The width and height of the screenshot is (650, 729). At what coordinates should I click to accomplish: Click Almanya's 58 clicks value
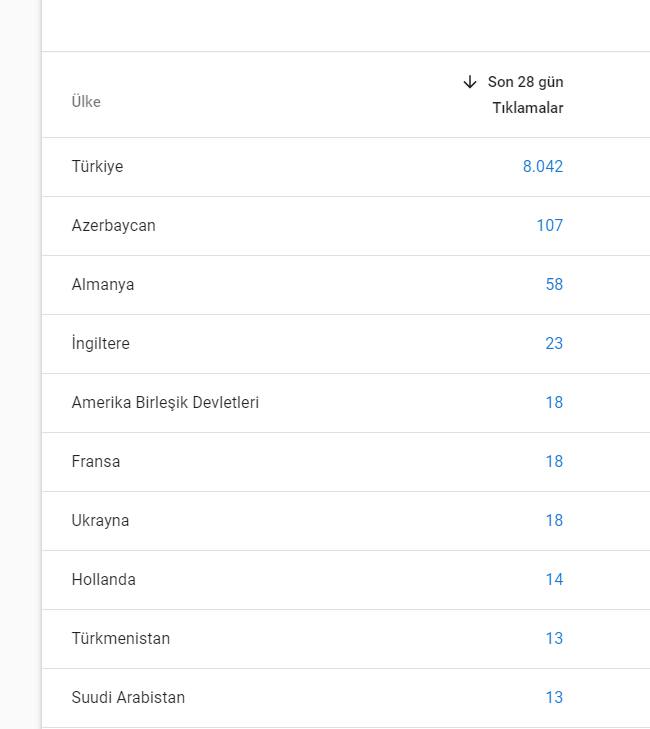pos(554,285)
